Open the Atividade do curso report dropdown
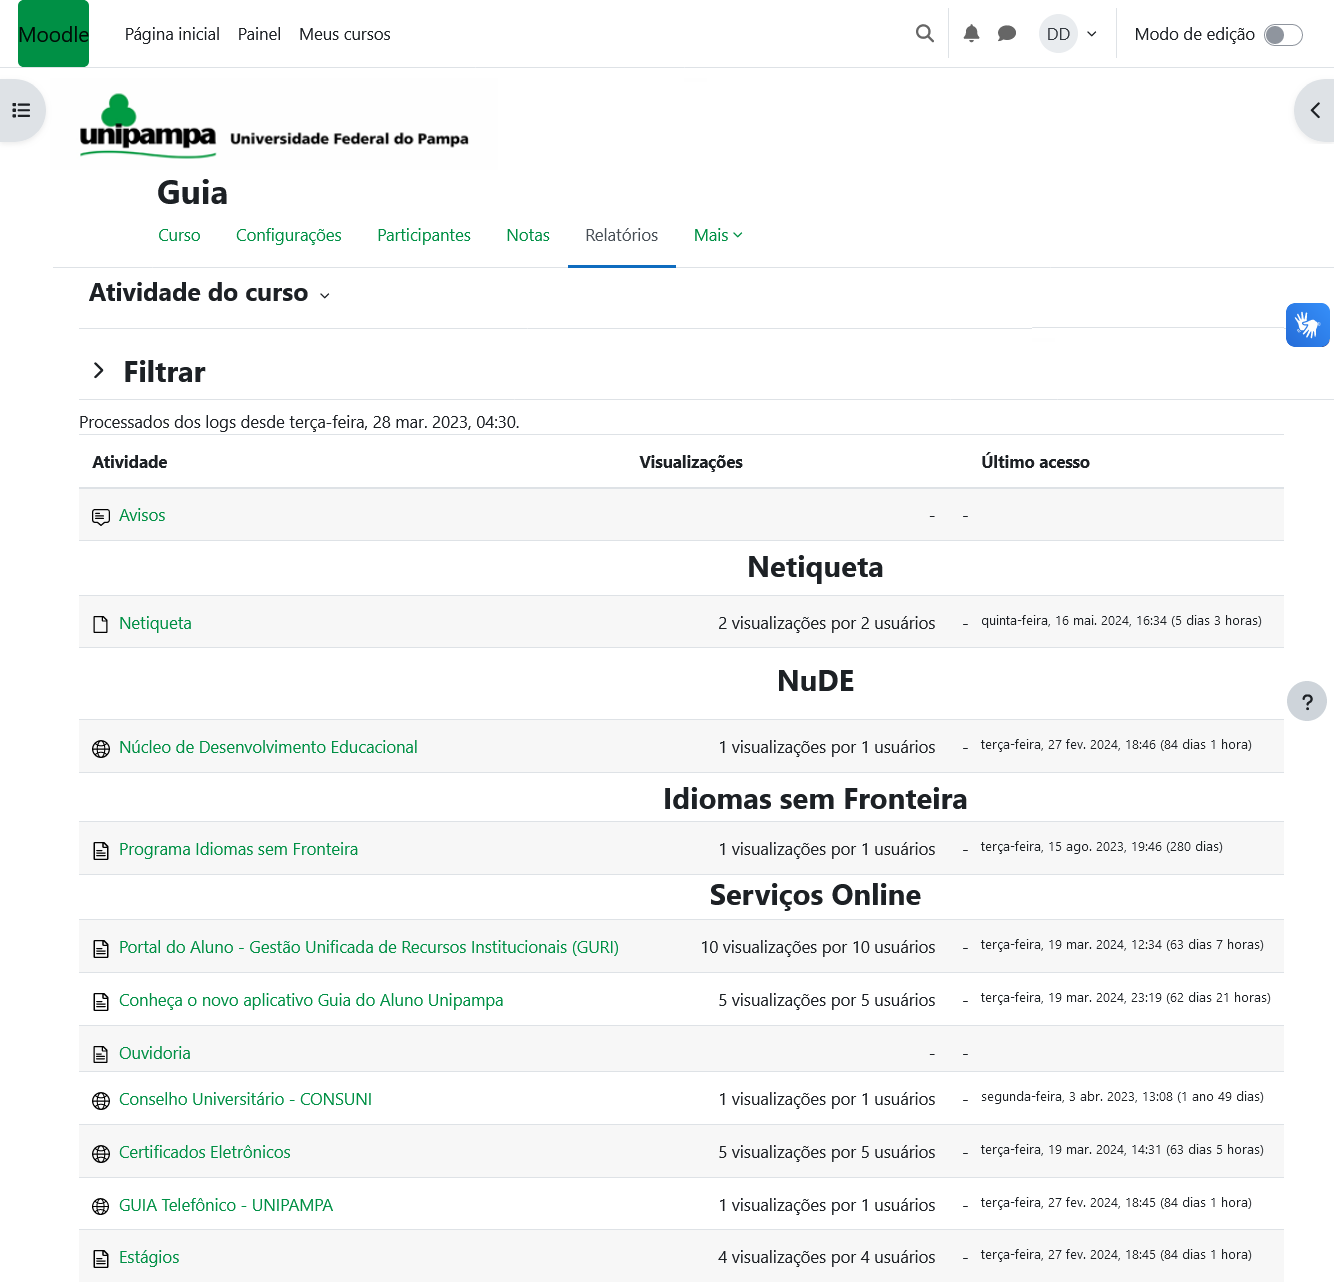This screenshot has width=1334, height=1282. click(x=210, y=293)
